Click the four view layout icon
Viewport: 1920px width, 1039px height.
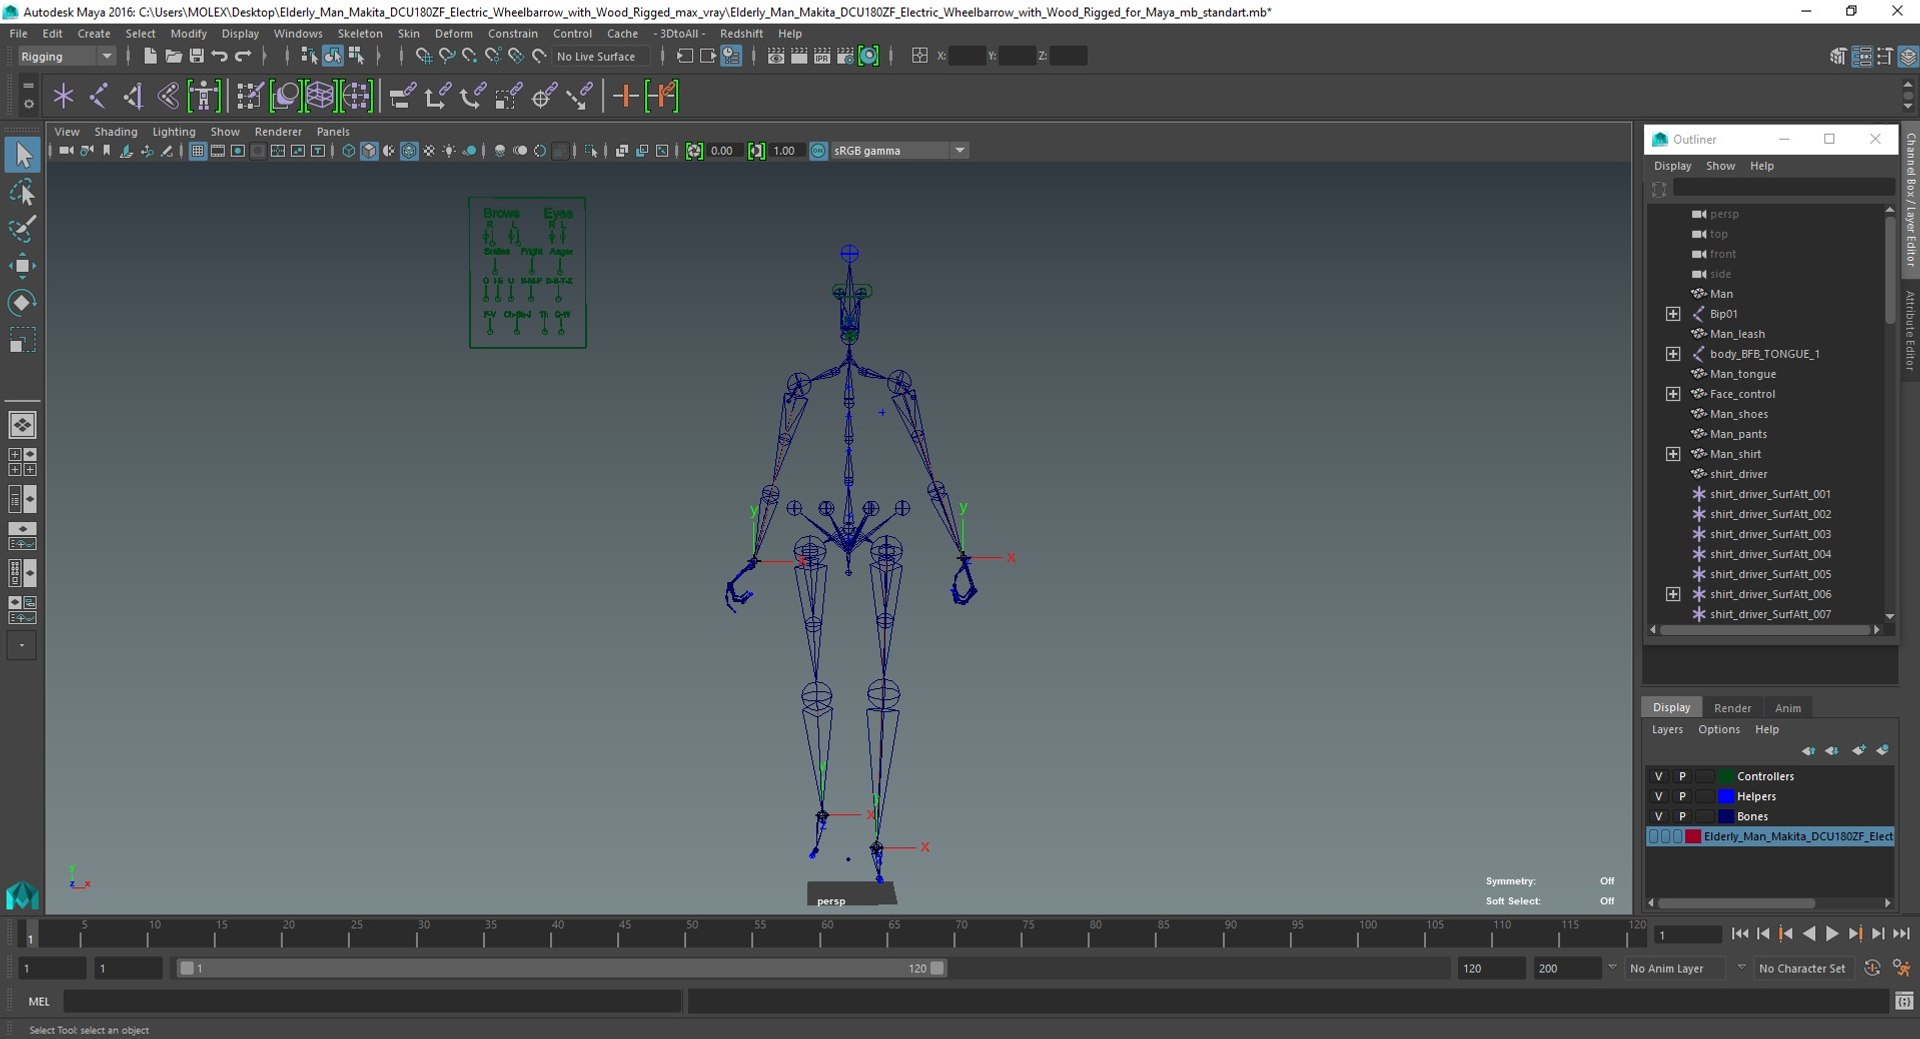(x=22, y=462)
